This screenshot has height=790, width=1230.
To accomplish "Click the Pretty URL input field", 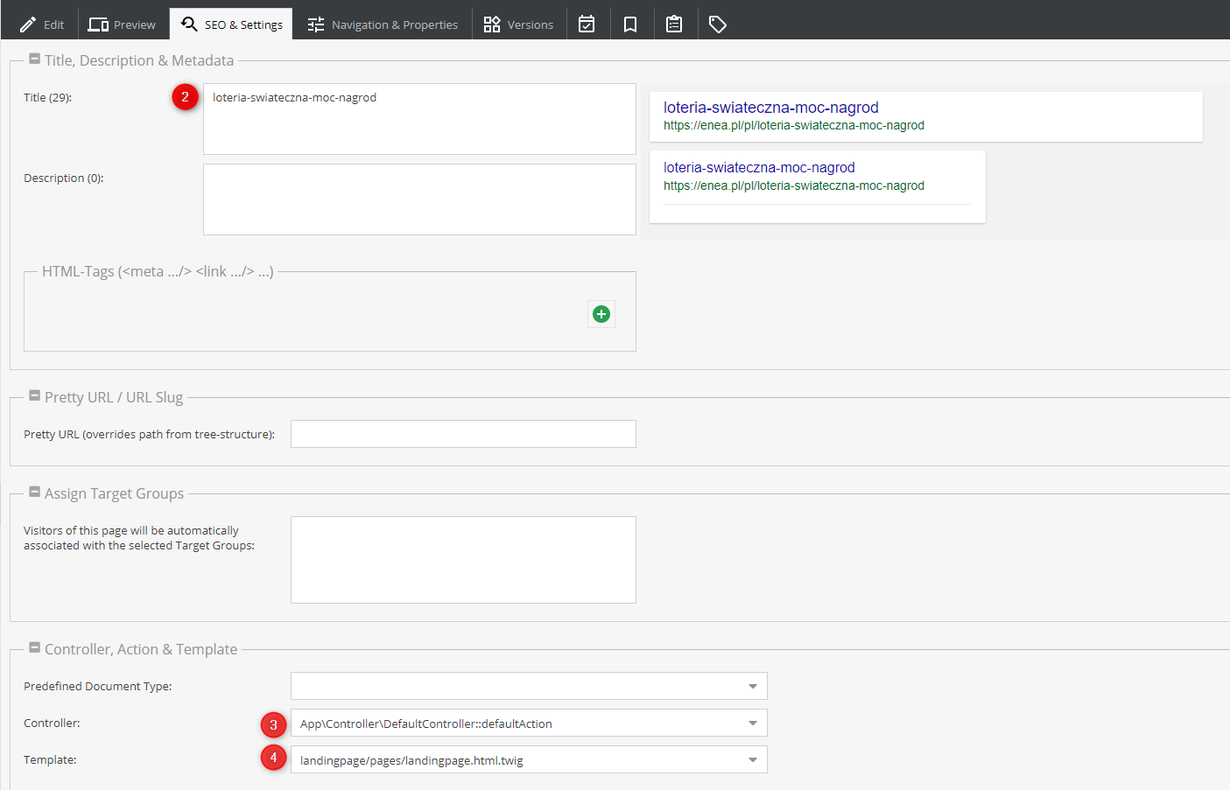I will pyautogui.click(x=463, y=434).
